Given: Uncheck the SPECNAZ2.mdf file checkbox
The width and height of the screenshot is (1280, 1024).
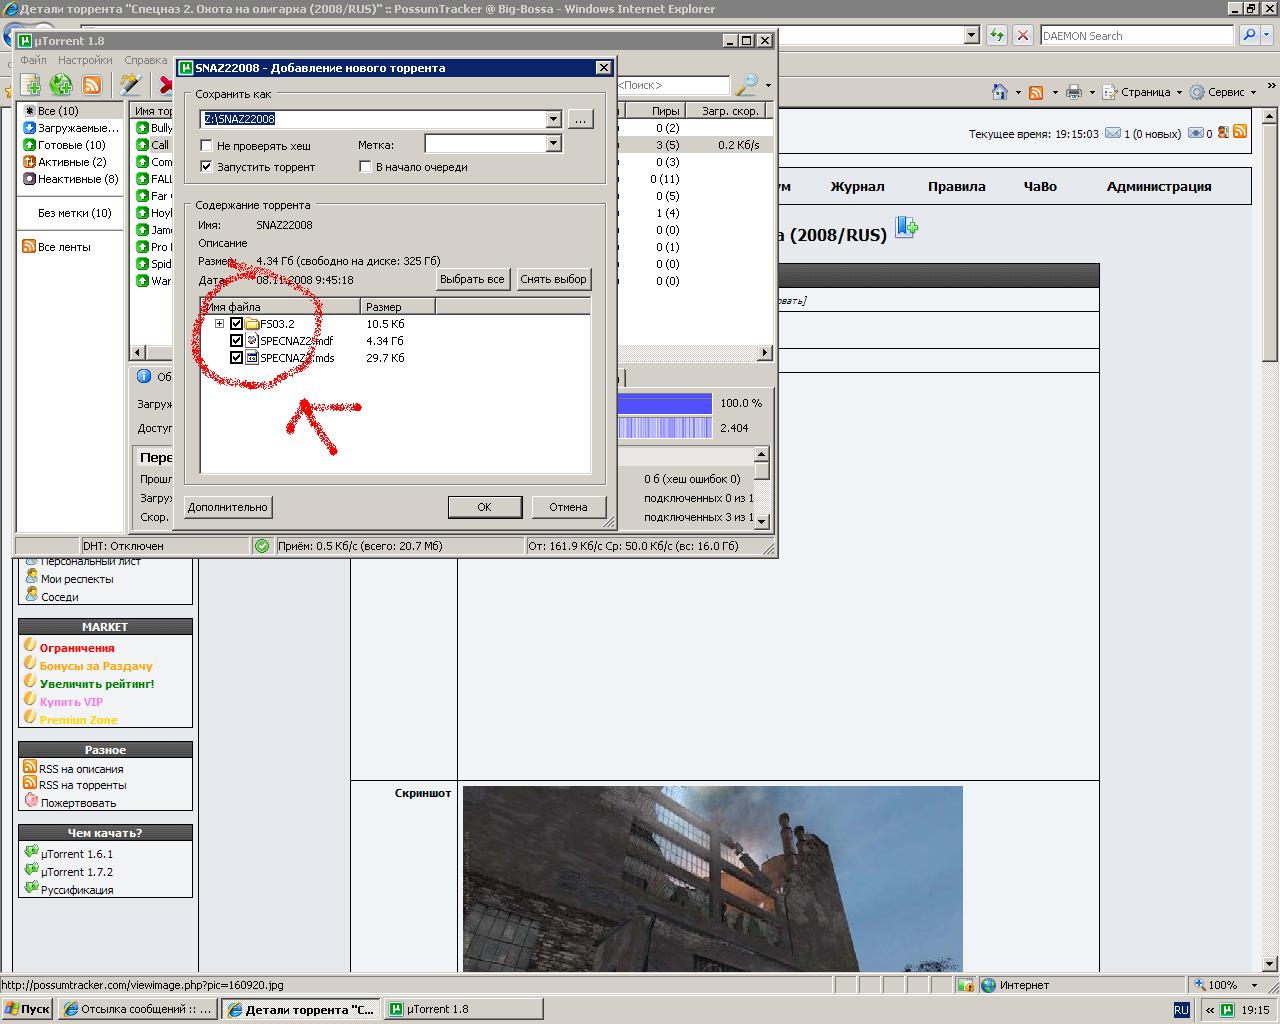Looking at the screenshot, I should coord(237,341).
